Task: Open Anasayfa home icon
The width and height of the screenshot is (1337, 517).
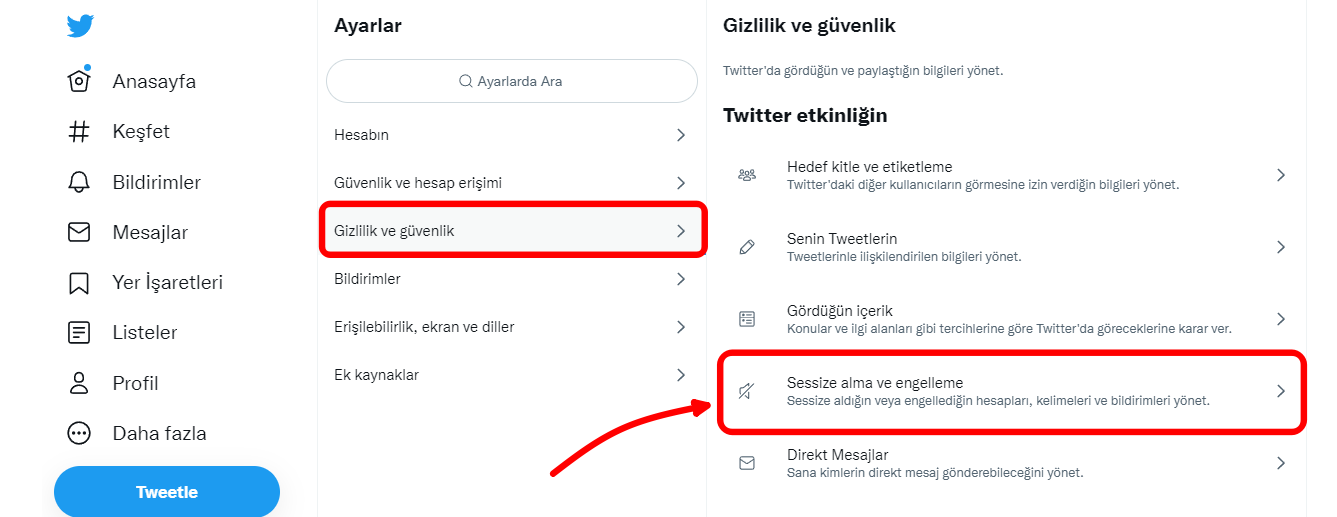Action: (x=79, y=81)
